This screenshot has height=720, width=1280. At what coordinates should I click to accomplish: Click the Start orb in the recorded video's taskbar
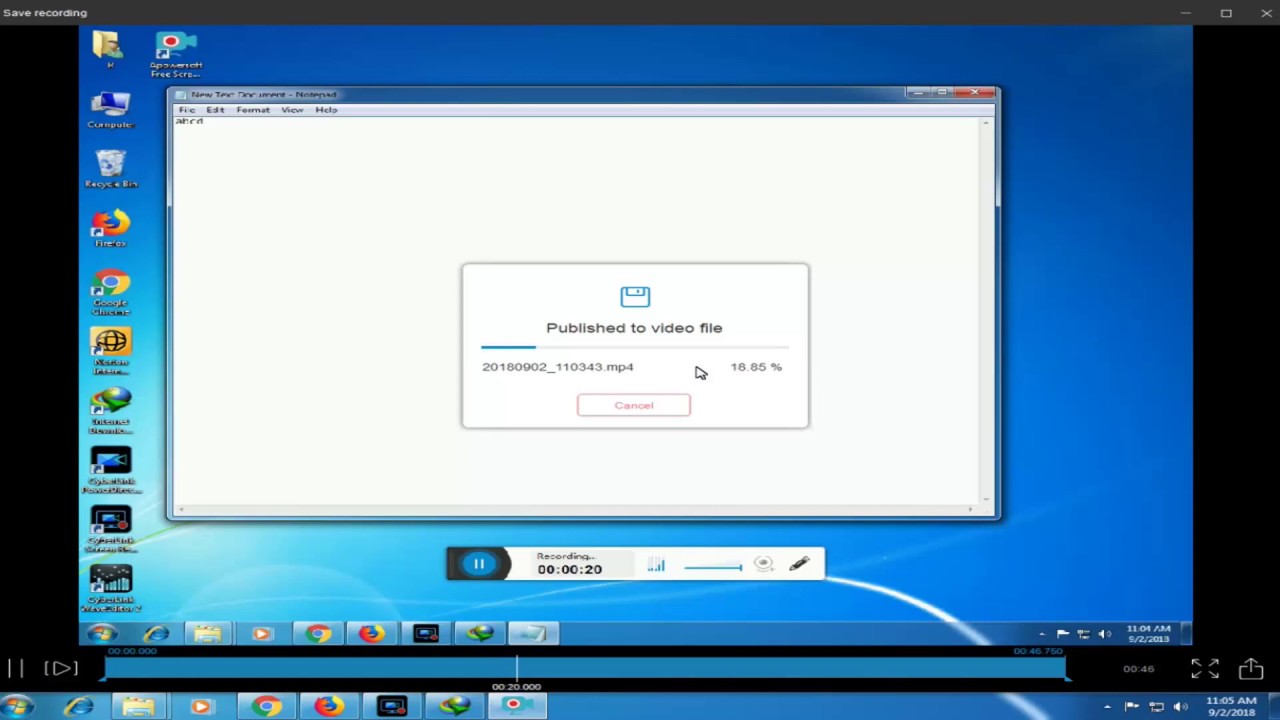[x=101, y=633]
